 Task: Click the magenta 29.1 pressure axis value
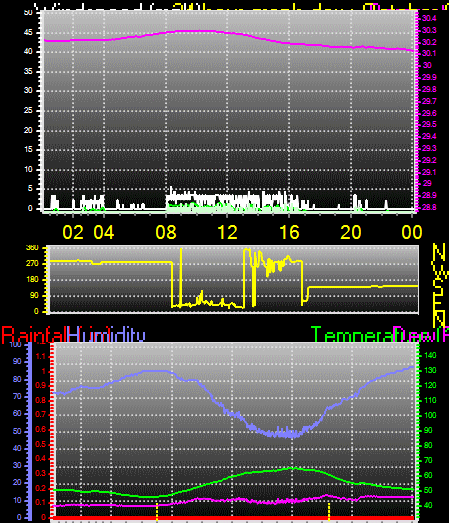[x=429, y=172]
